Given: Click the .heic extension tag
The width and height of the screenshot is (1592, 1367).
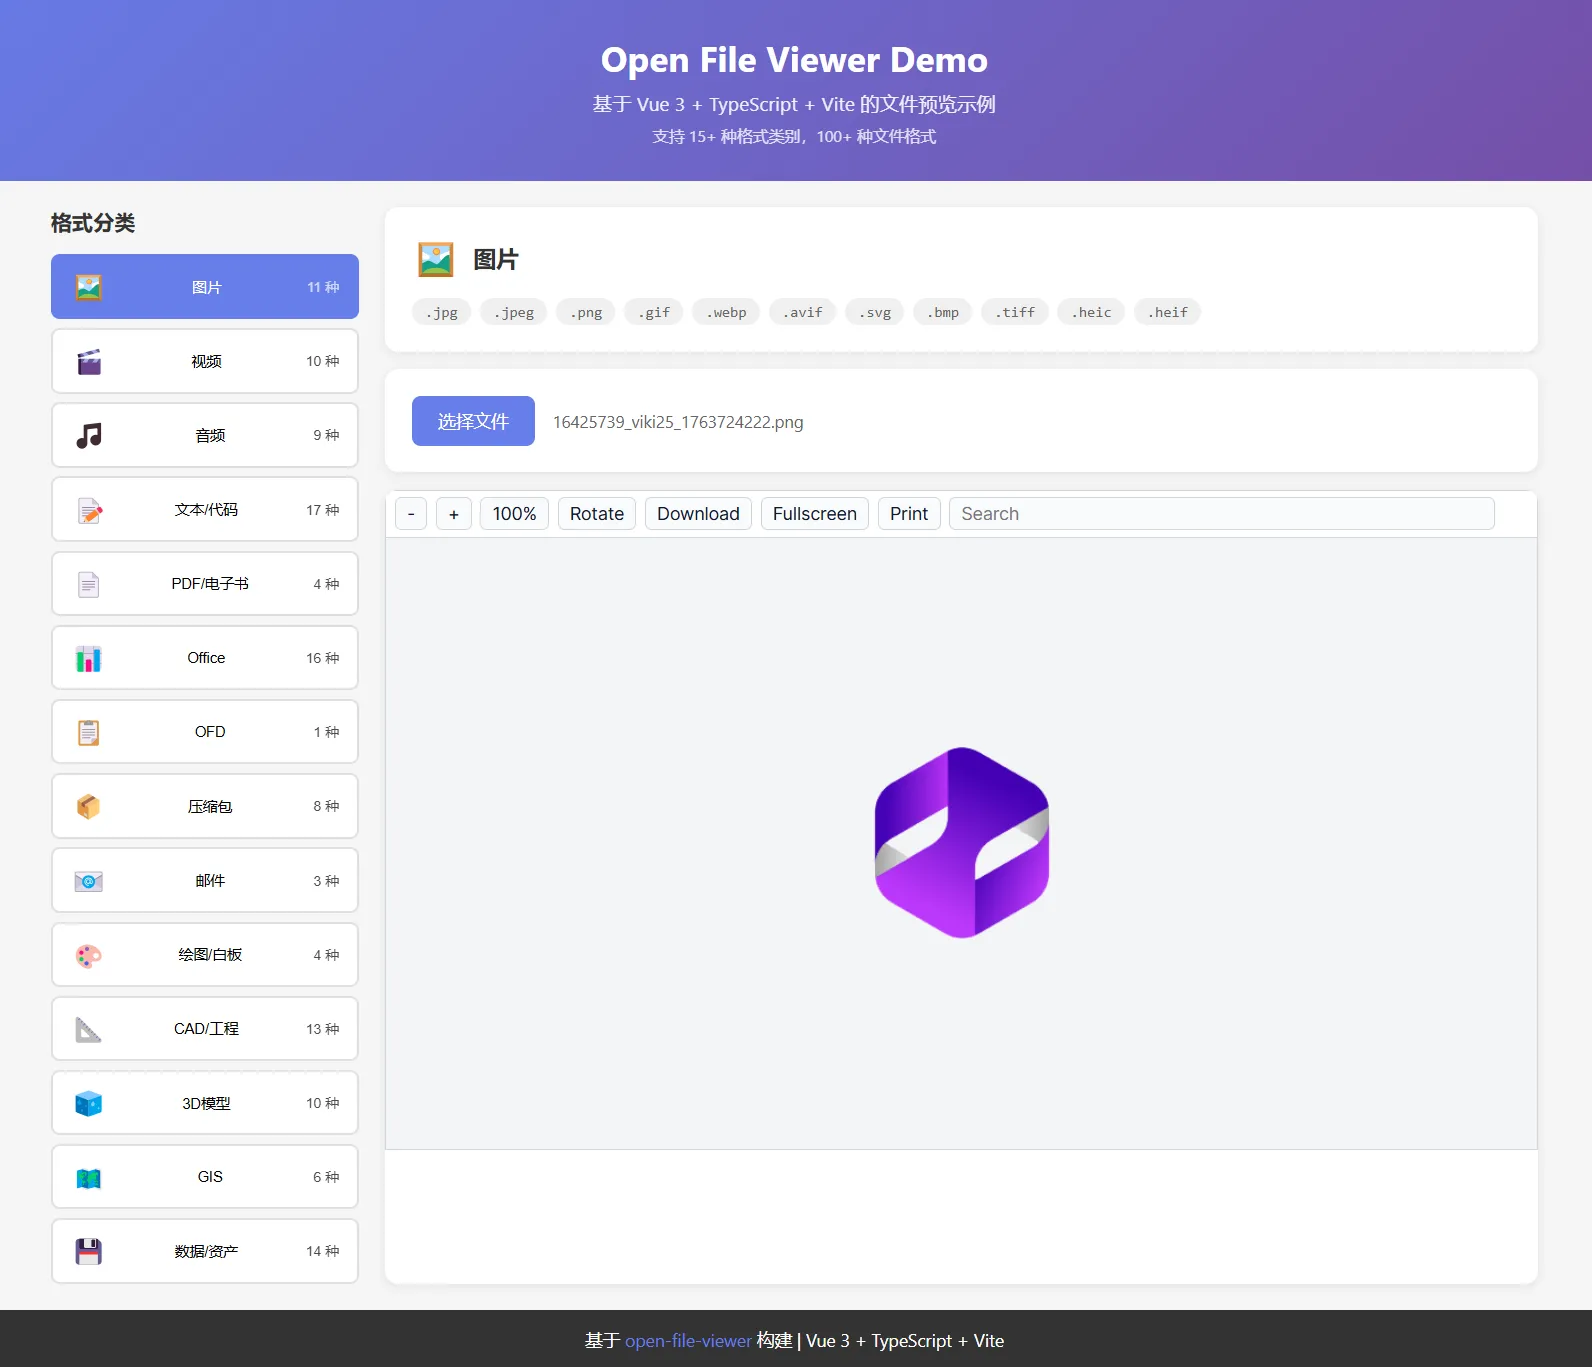Looking at the screenshot, I should pos(1091,312).
